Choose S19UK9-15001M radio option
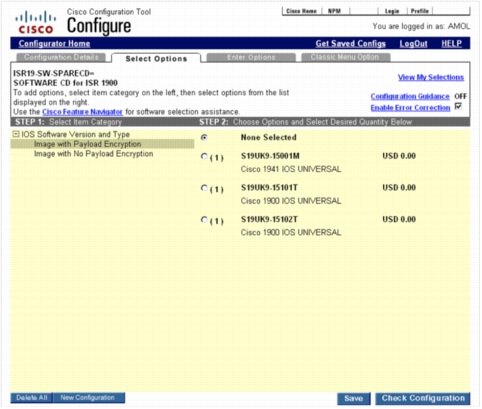Screen dimensions: 482x409 pos(204,156)
